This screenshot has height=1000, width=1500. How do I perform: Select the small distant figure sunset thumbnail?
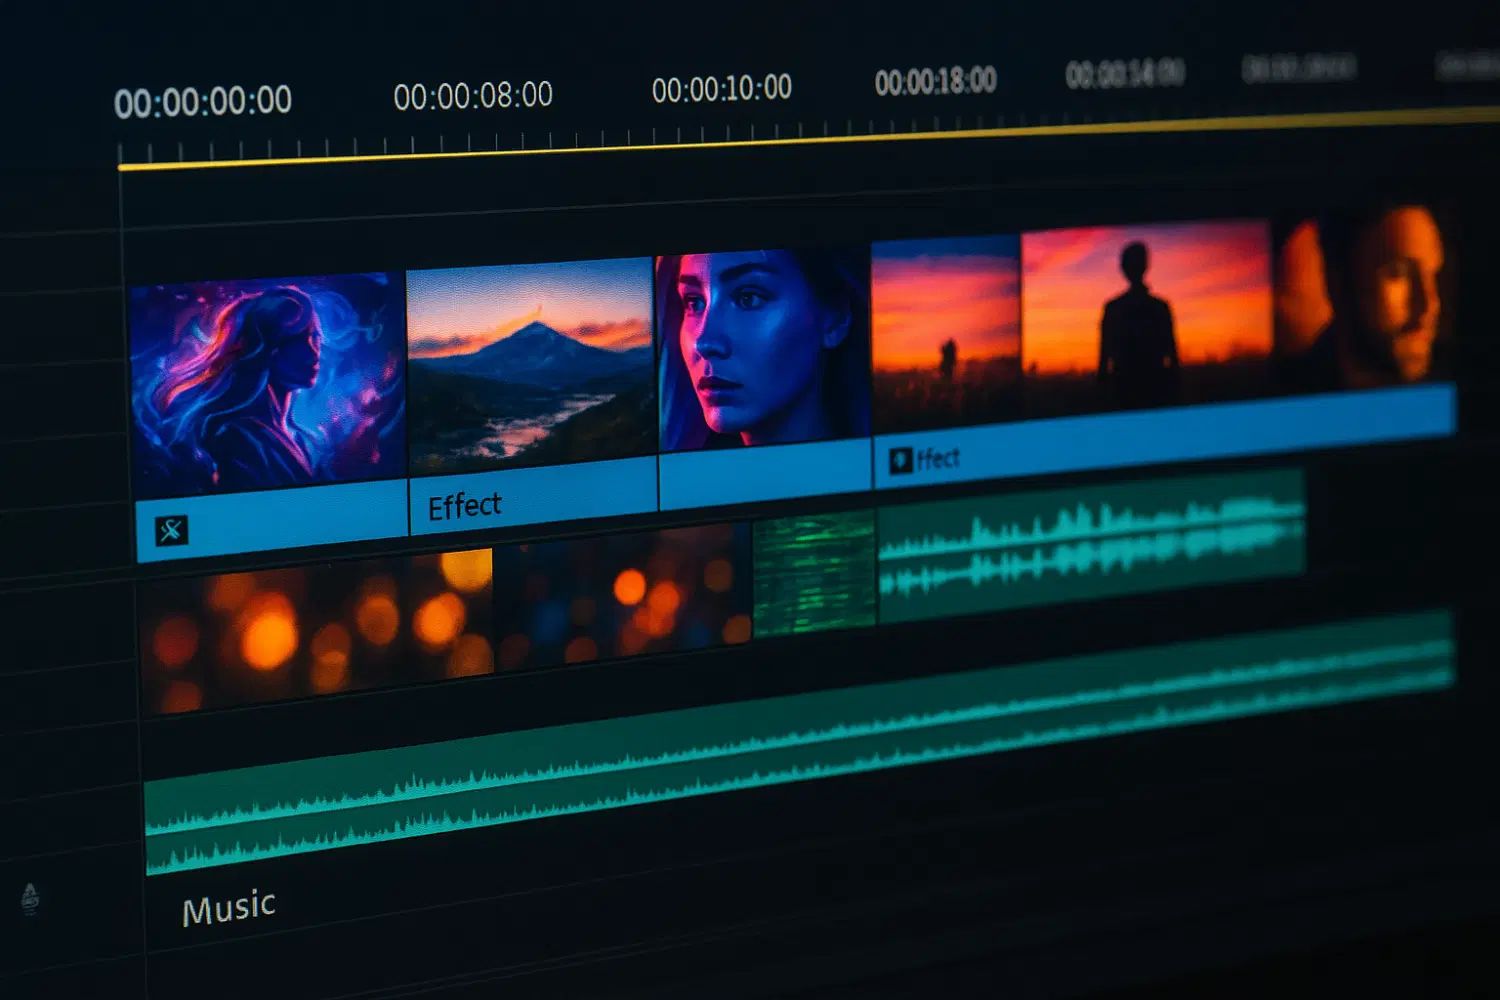click(x=946, y=334)
